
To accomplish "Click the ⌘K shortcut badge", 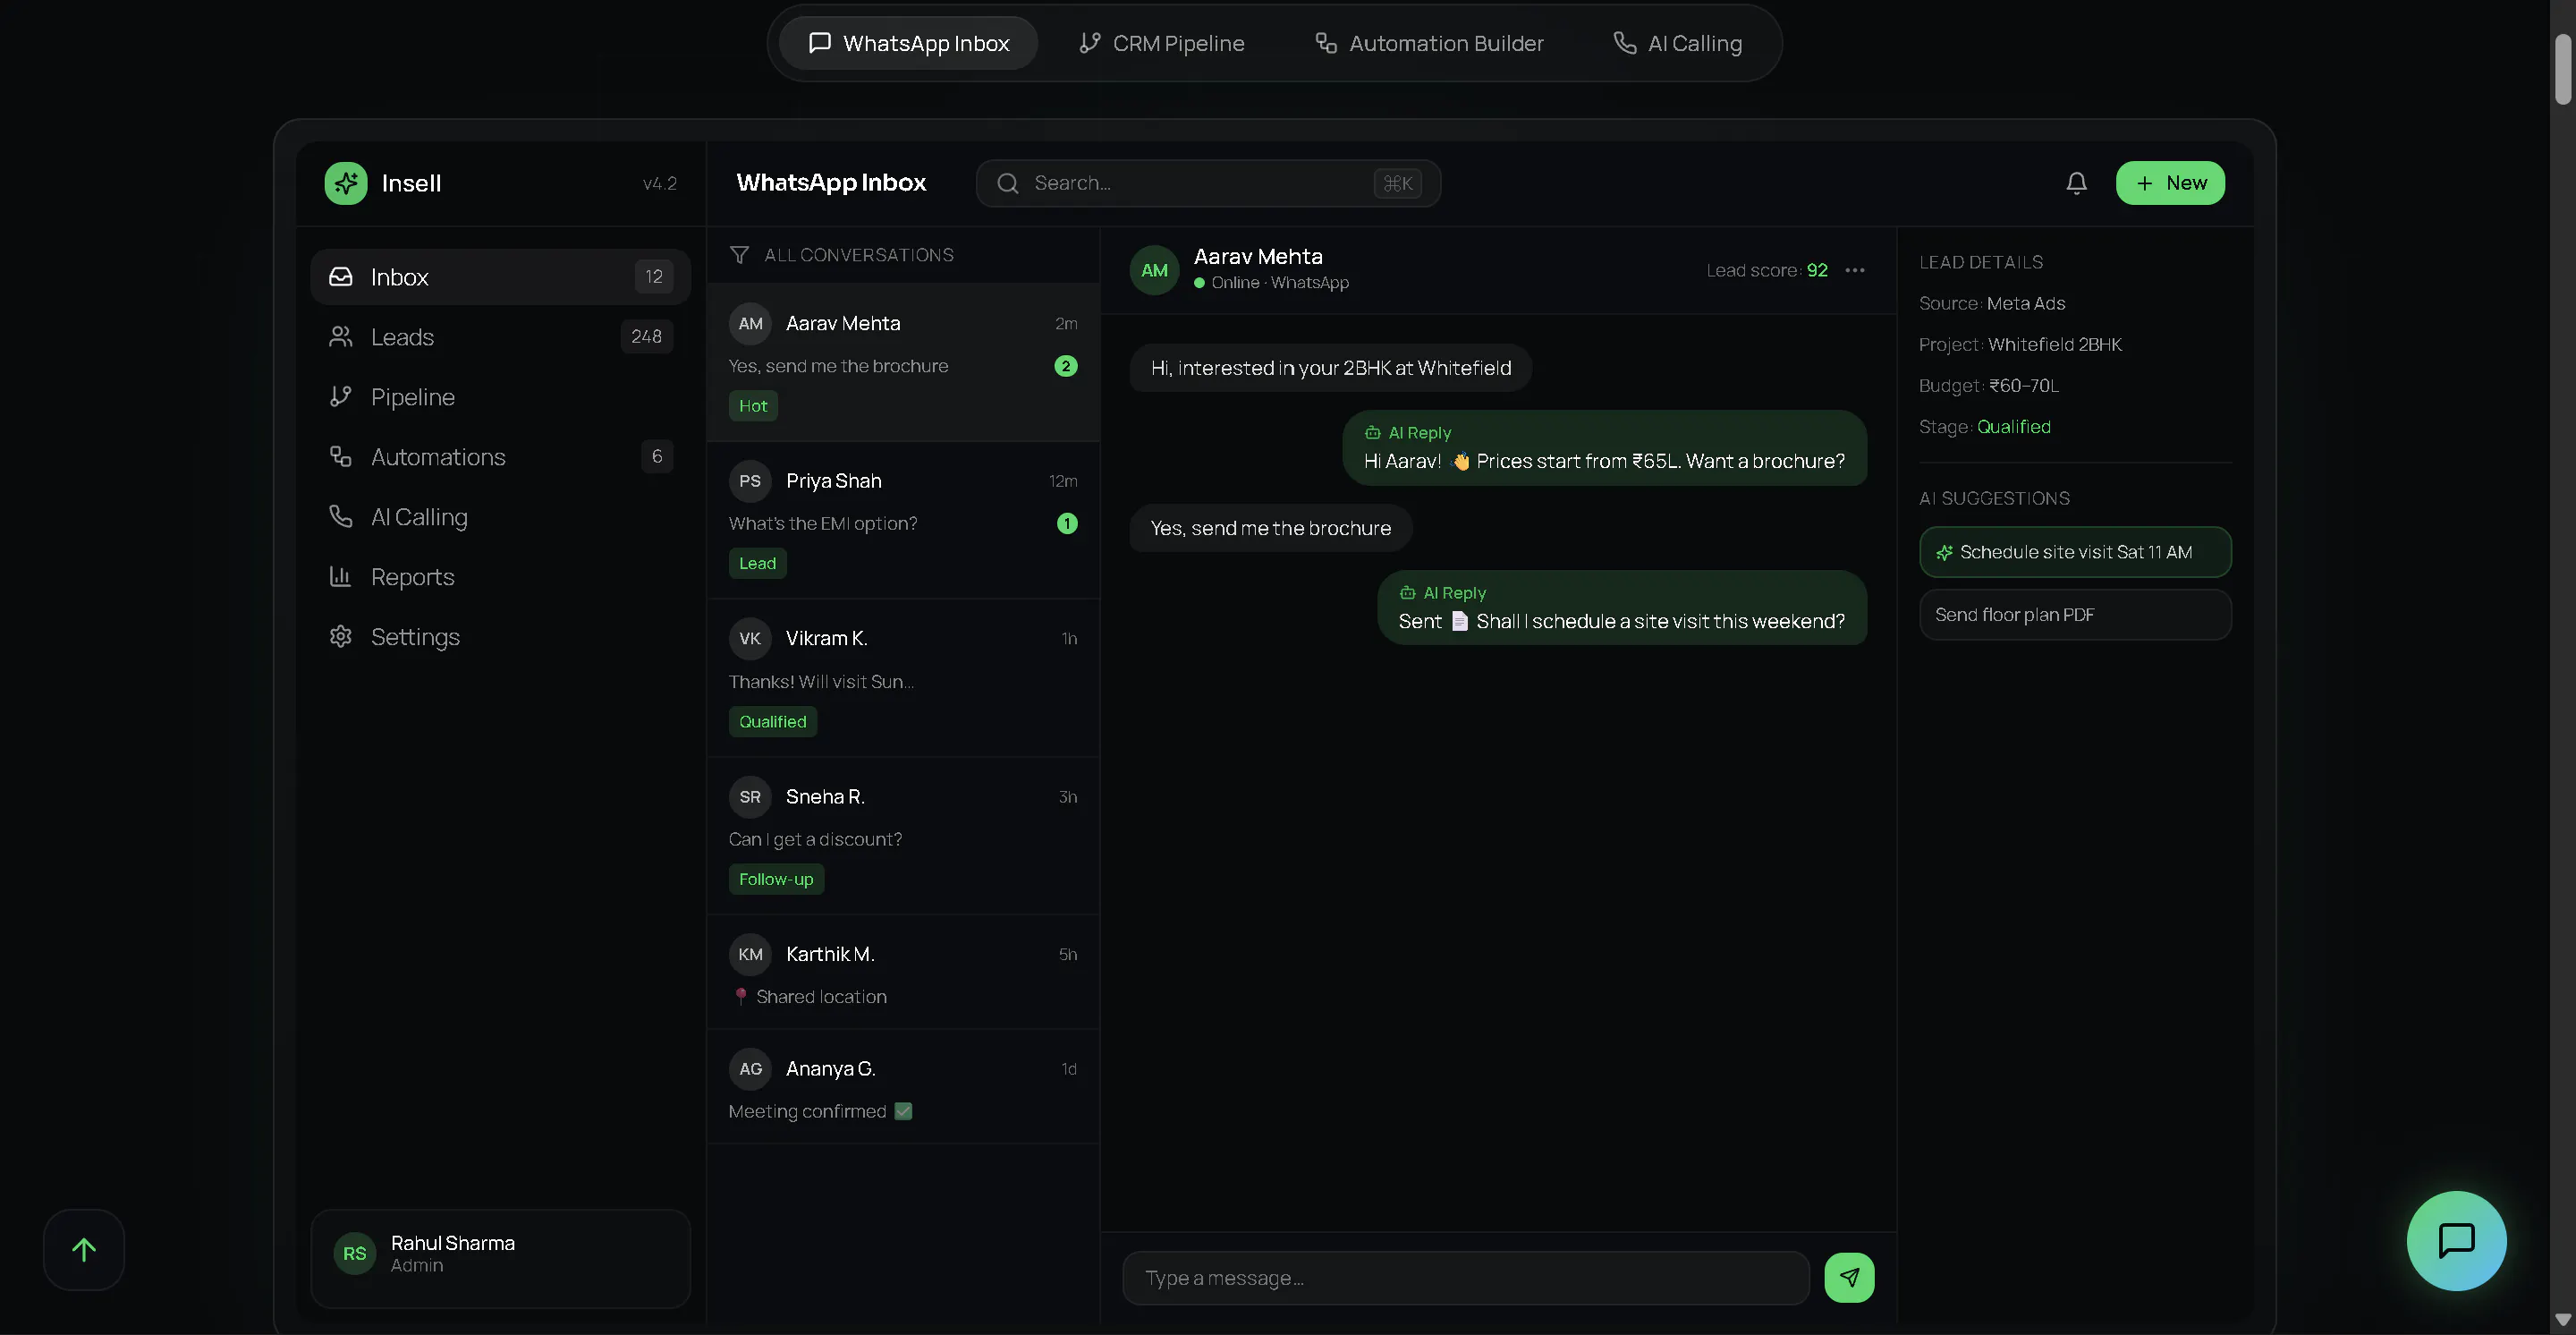I will click(x=1397, y=184).
